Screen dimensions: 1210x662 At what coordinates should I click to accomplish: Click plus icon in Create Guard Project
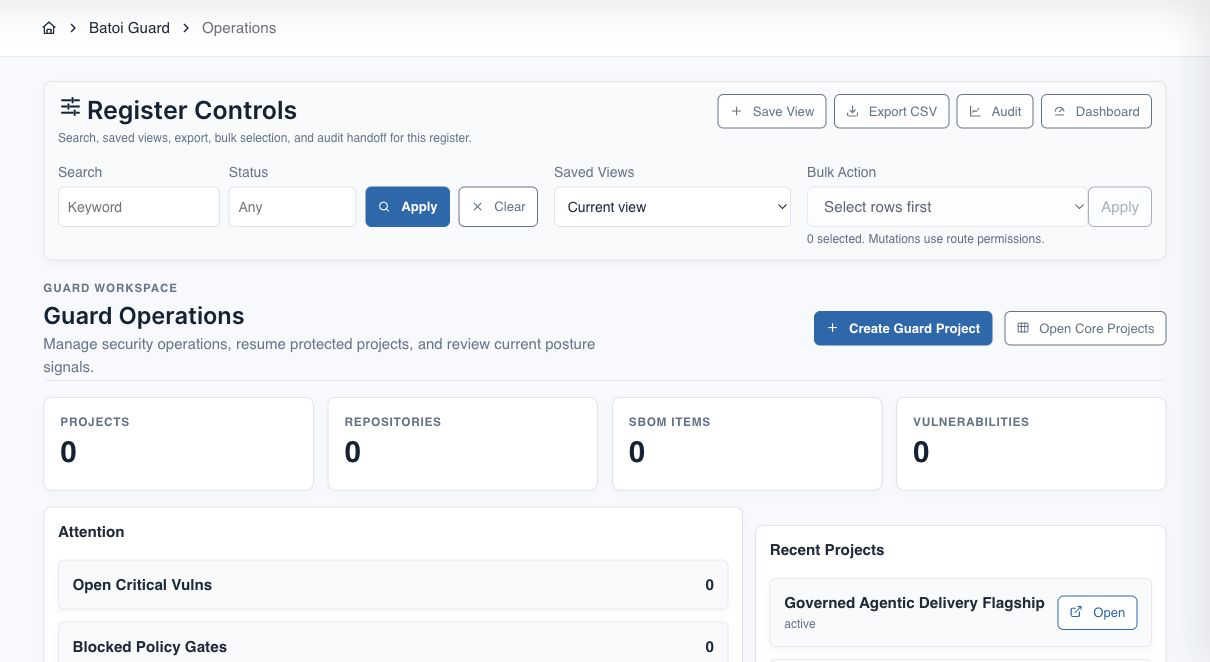click(x=832, y=328)
